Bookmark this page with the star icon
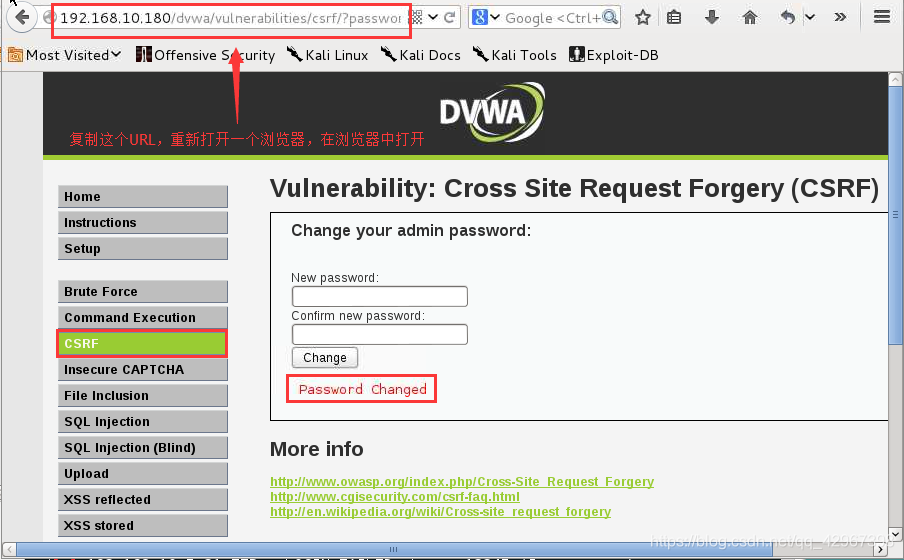Screen dimensions: 904x560 643,17
